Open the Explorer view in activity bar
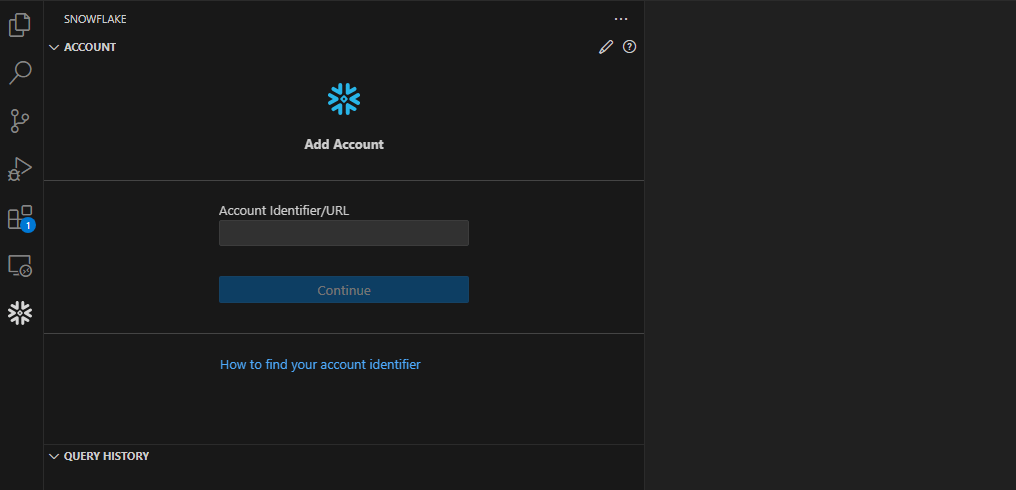The height and width of the screenshot is (490, 1016). click(20, 24)
